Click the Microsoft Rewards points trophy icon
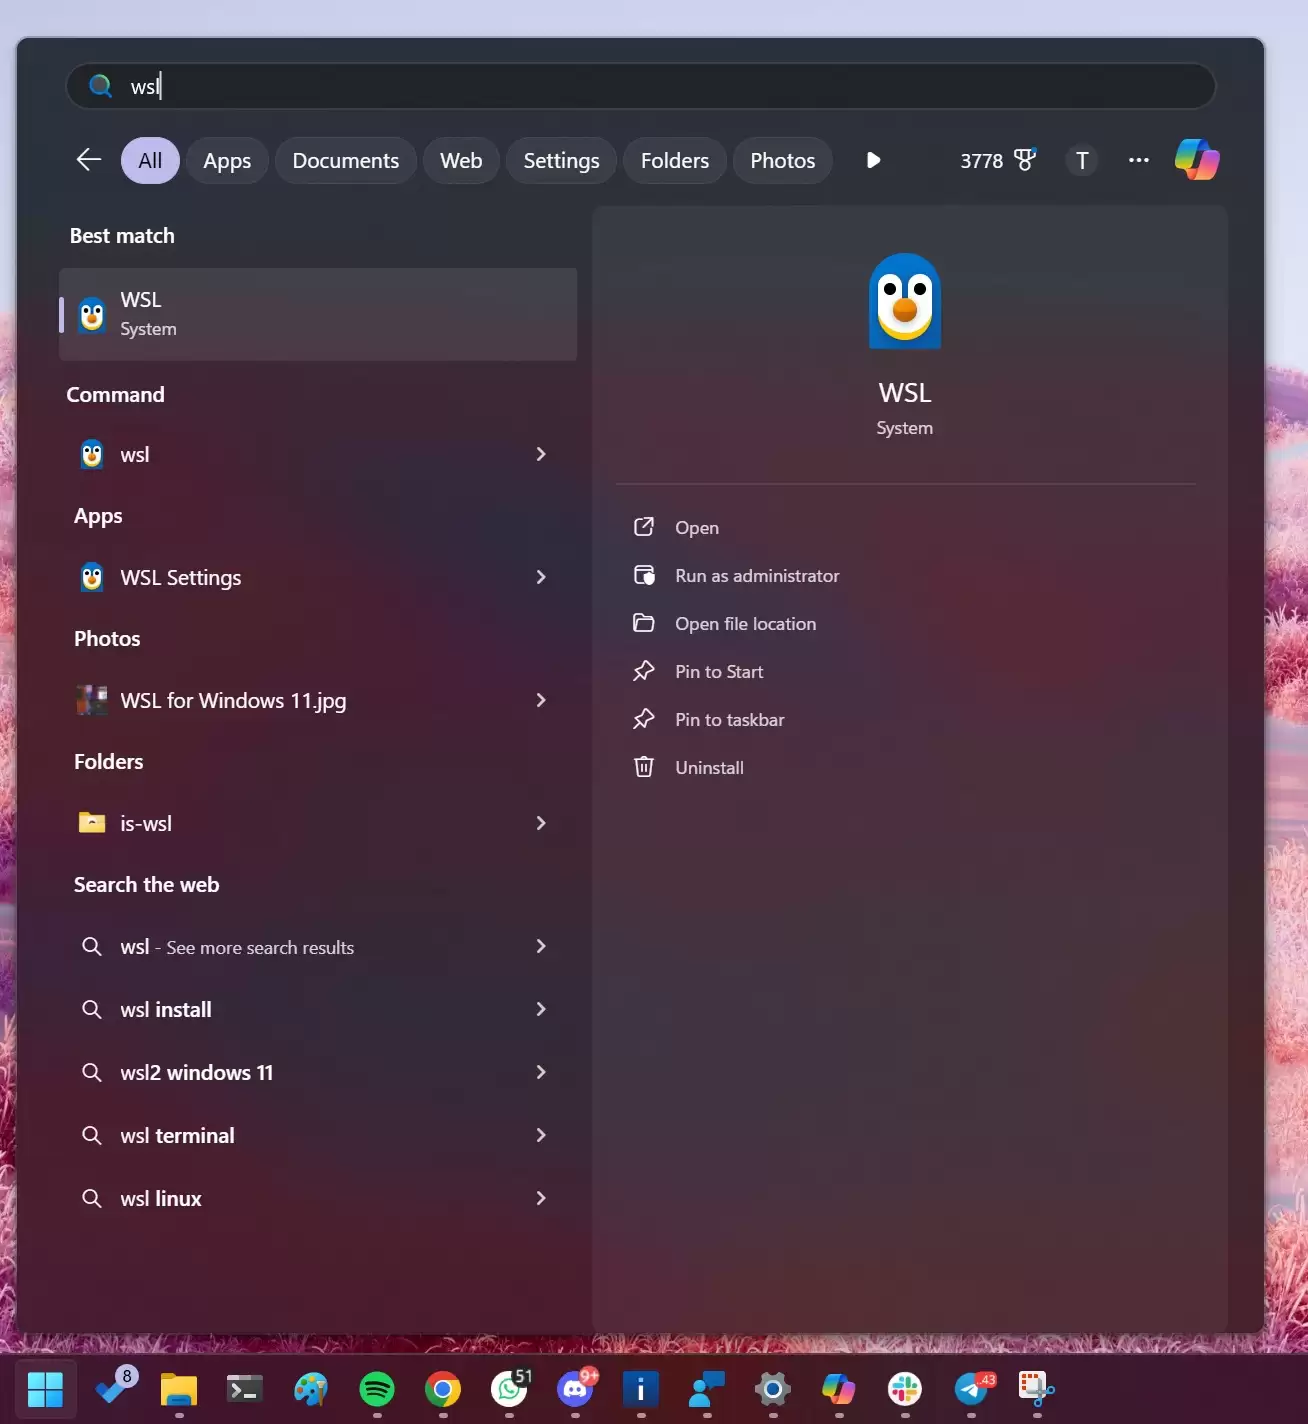 point(1025,160)
